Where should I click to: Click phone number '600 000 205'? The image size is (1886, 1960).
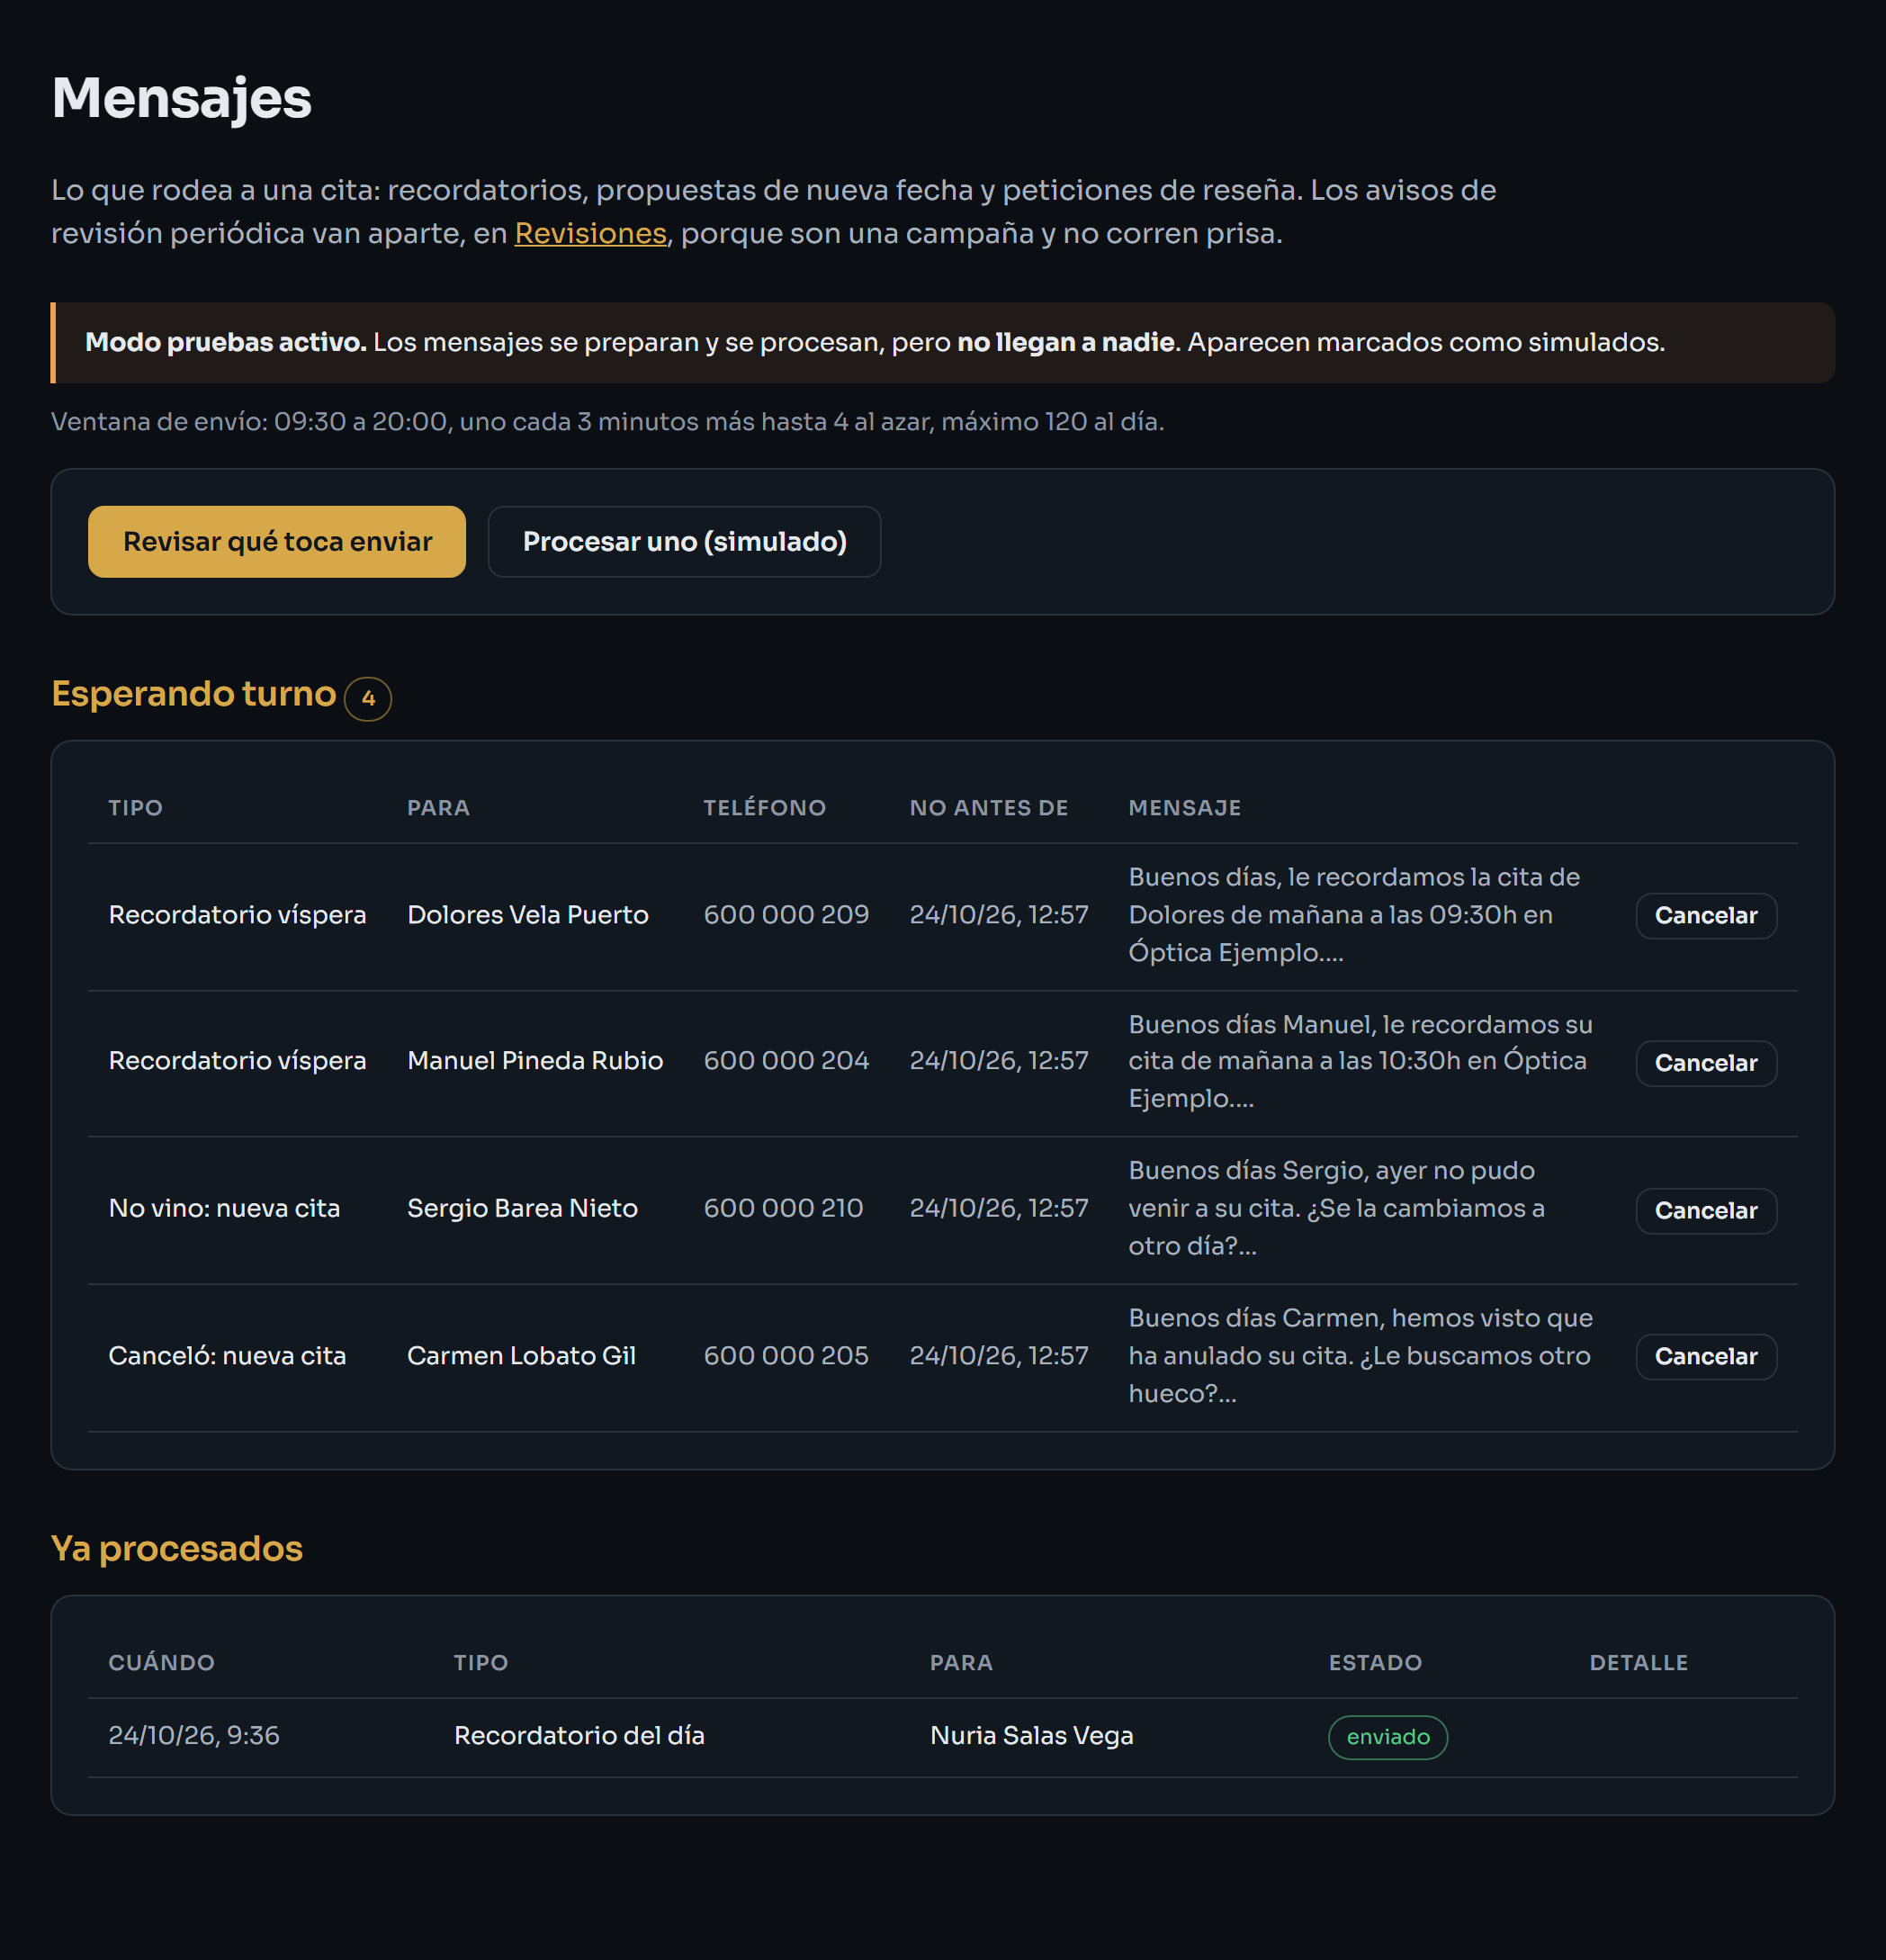coord(786,1356)
